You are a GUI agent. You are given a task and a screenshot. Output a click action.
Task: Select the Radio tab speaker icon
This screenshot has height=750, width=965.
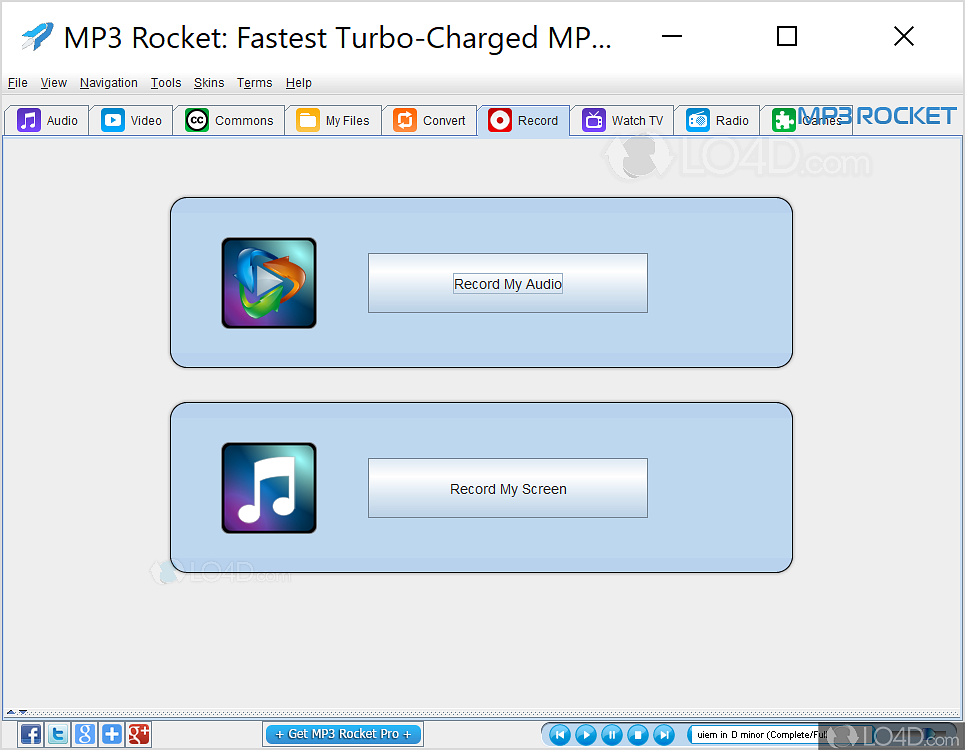pos(698,120)
